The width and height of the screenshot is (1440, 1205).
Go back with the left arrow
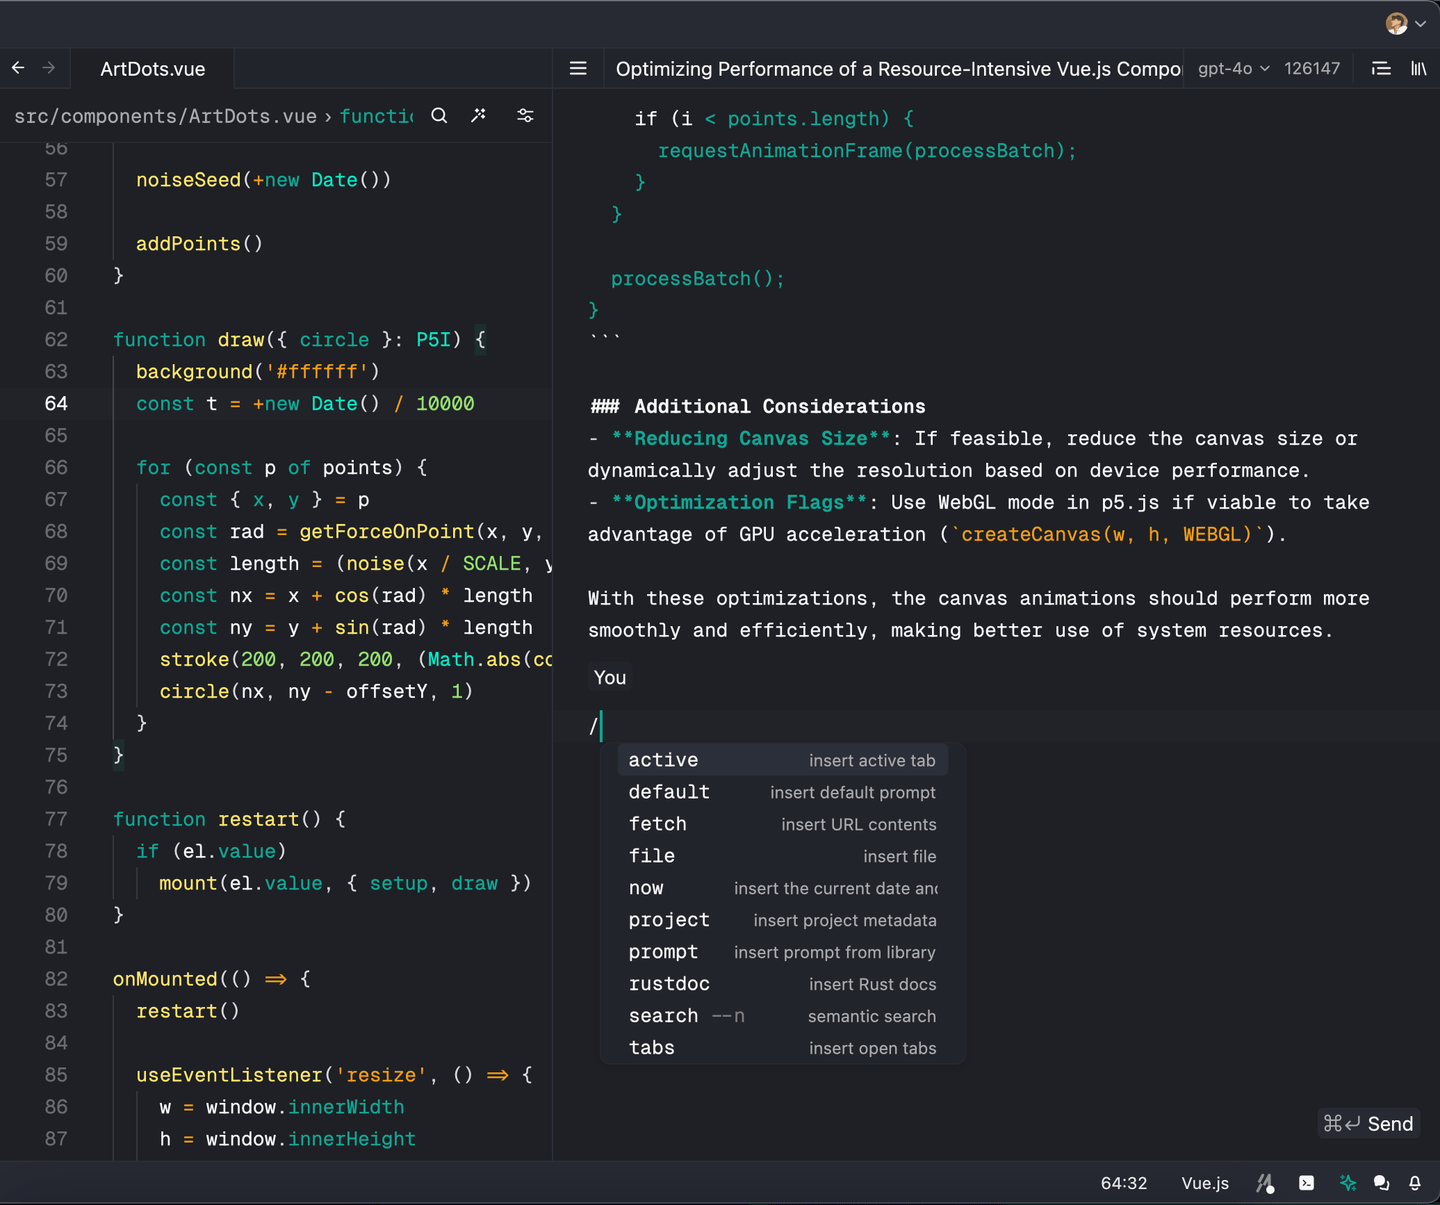coord(18,68)
